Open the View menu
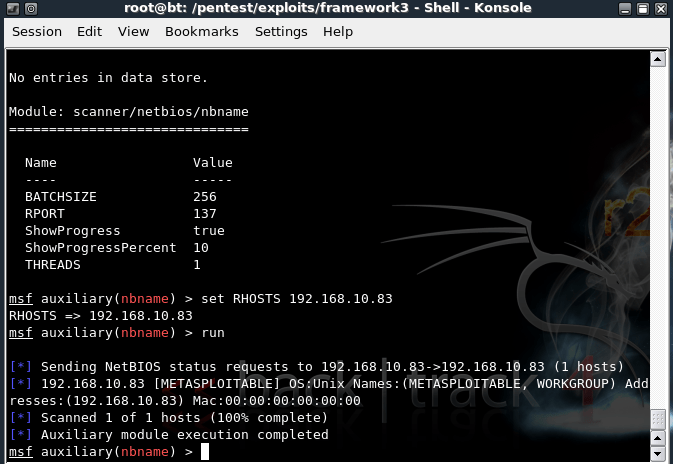Image resolution: width=673 pixels, height=464 pixels. tap(133, 32)
